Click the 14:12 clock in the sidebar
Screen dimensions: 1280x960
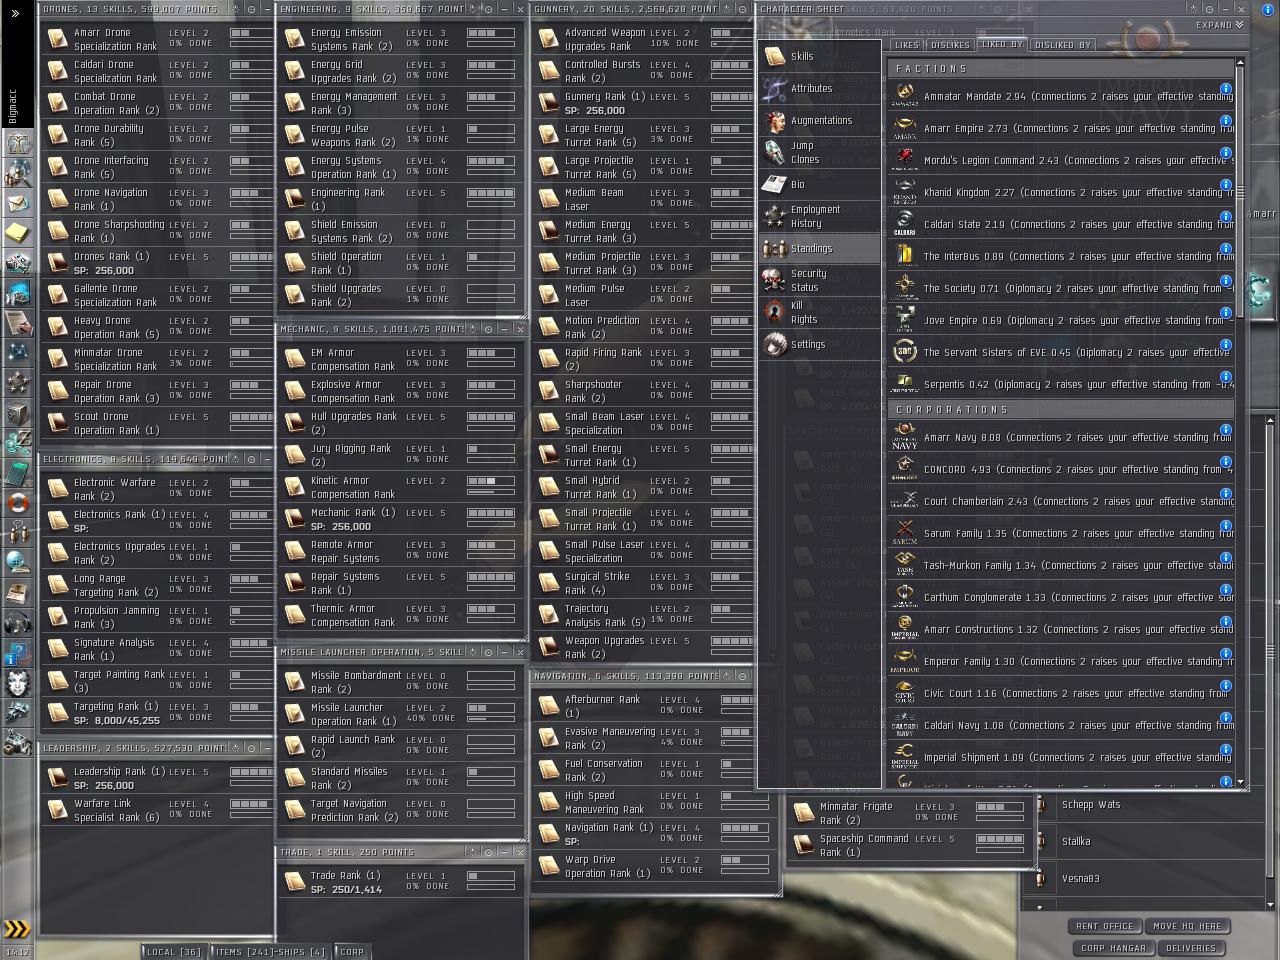coord(17,952)
